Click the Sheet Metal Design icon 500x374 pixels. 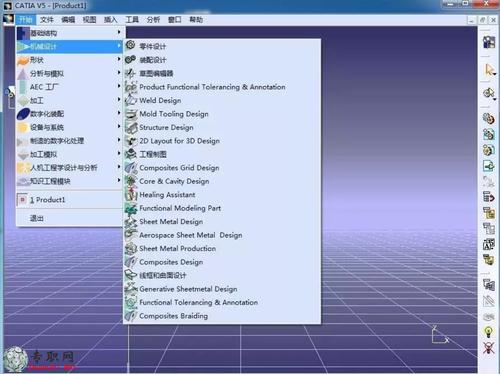pyautogui.click(x=131, y=221)
